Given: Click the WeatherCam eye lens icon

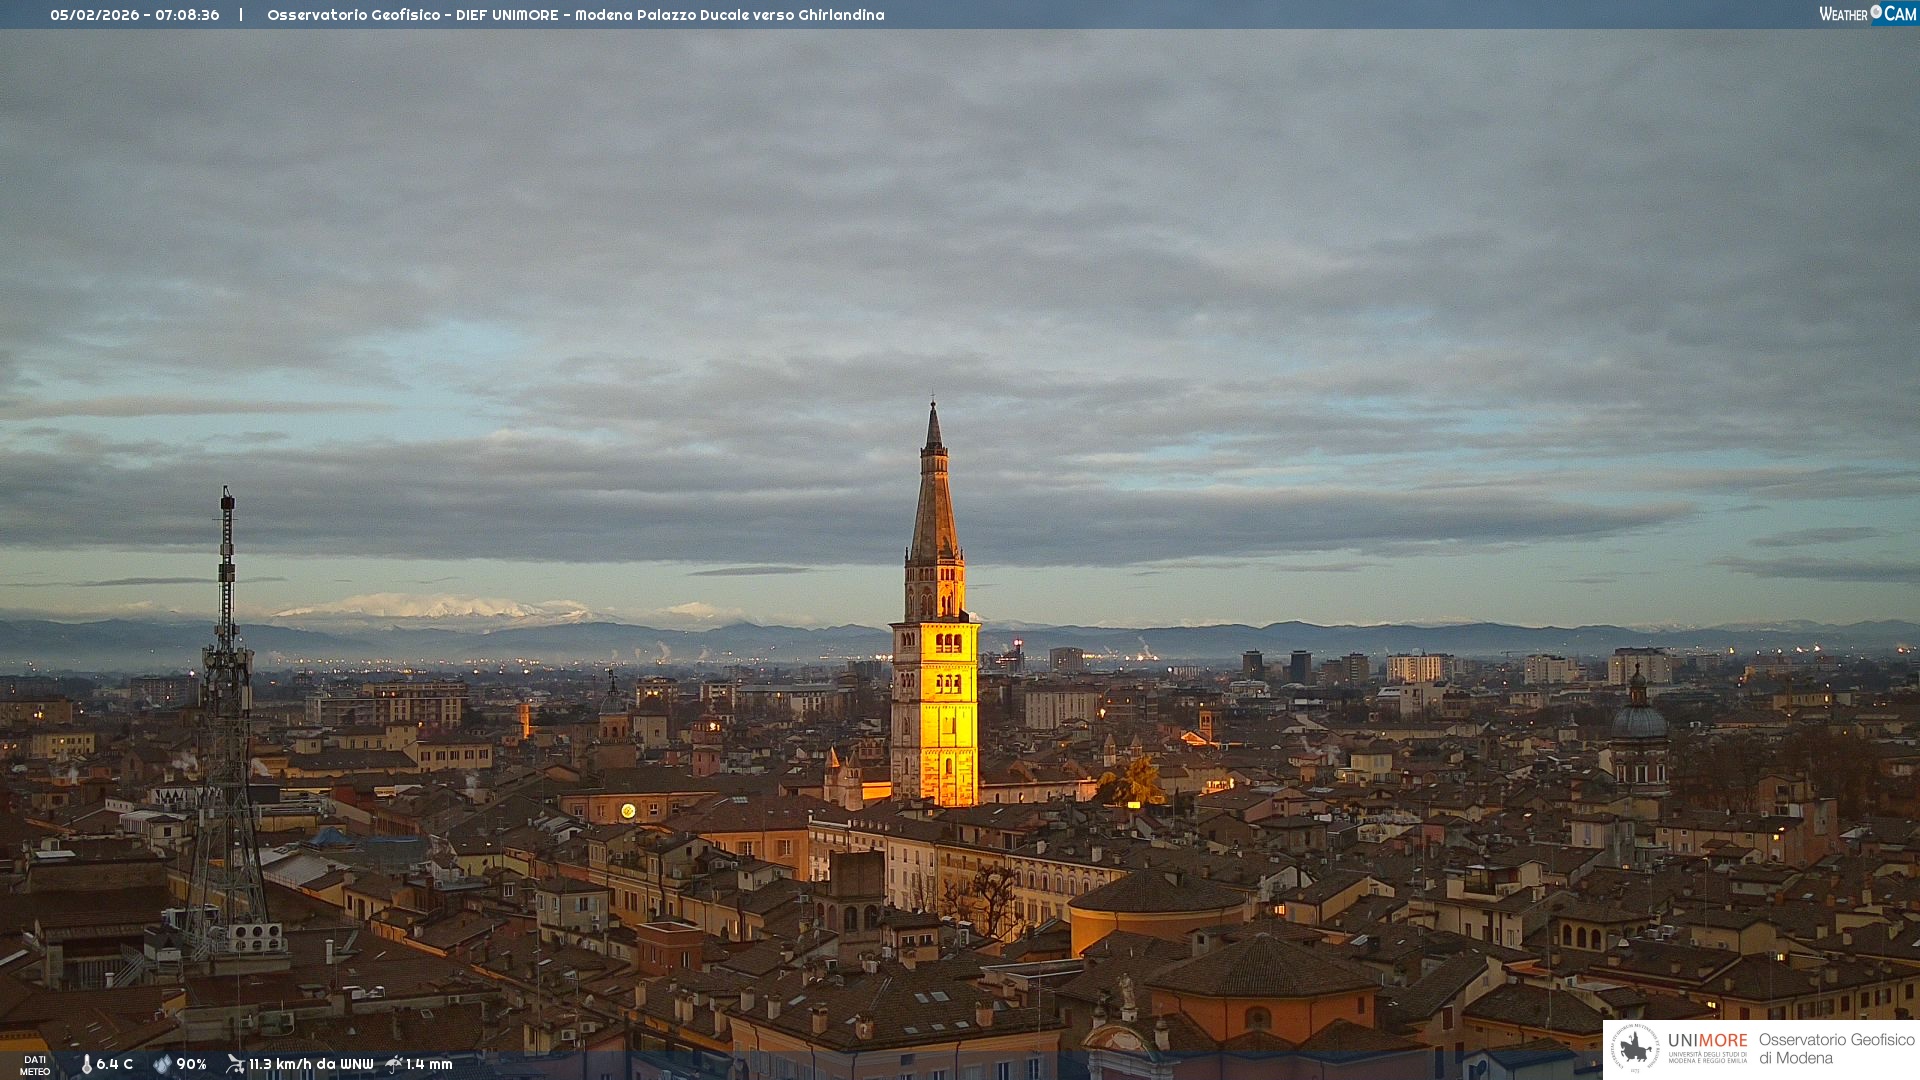Looking at the screenshot, I should pos(1876,12).
